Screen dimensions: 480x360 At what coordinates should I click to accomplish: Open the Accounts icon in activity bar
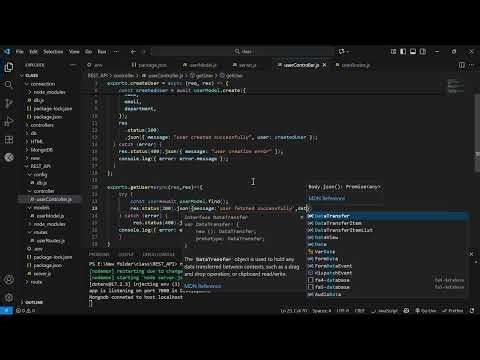point(9,279)
